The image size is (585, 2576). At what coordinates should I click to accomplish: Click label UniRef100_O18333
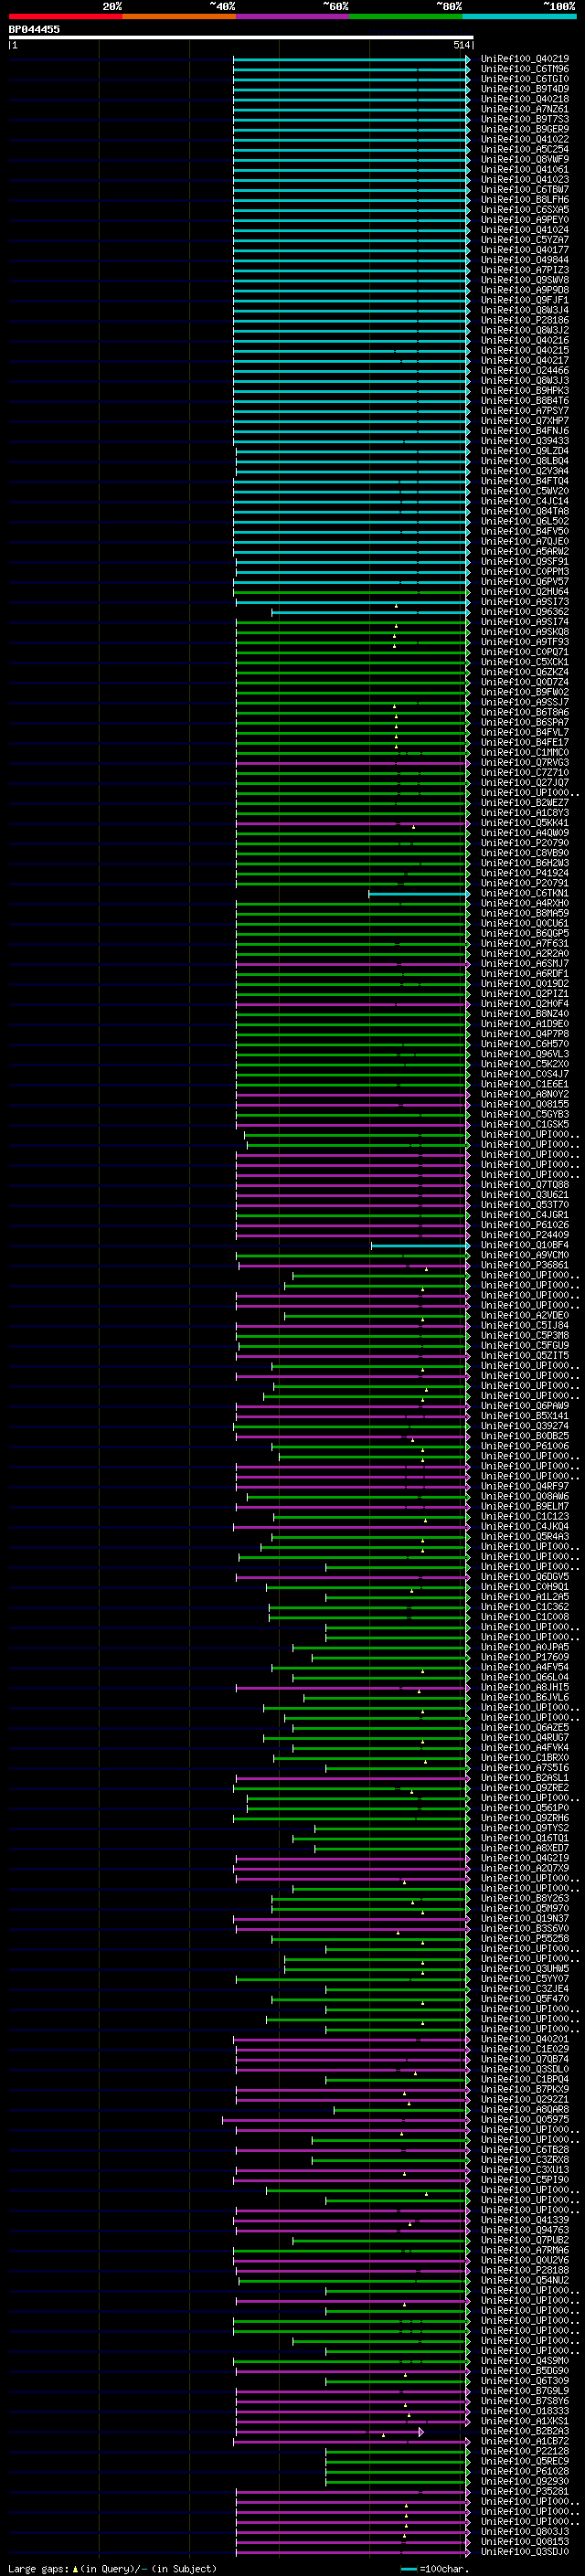525,2411
